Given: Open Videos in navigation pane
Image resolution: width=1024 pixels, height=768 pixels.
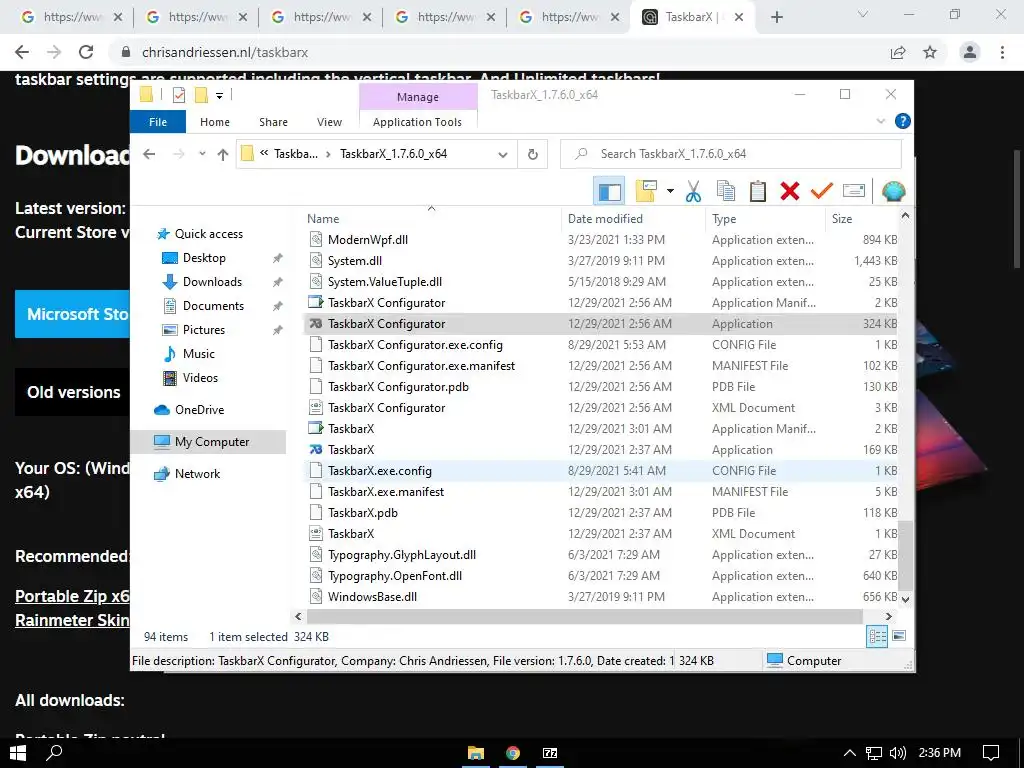Looking at the screenshot, I should (200, 378).
